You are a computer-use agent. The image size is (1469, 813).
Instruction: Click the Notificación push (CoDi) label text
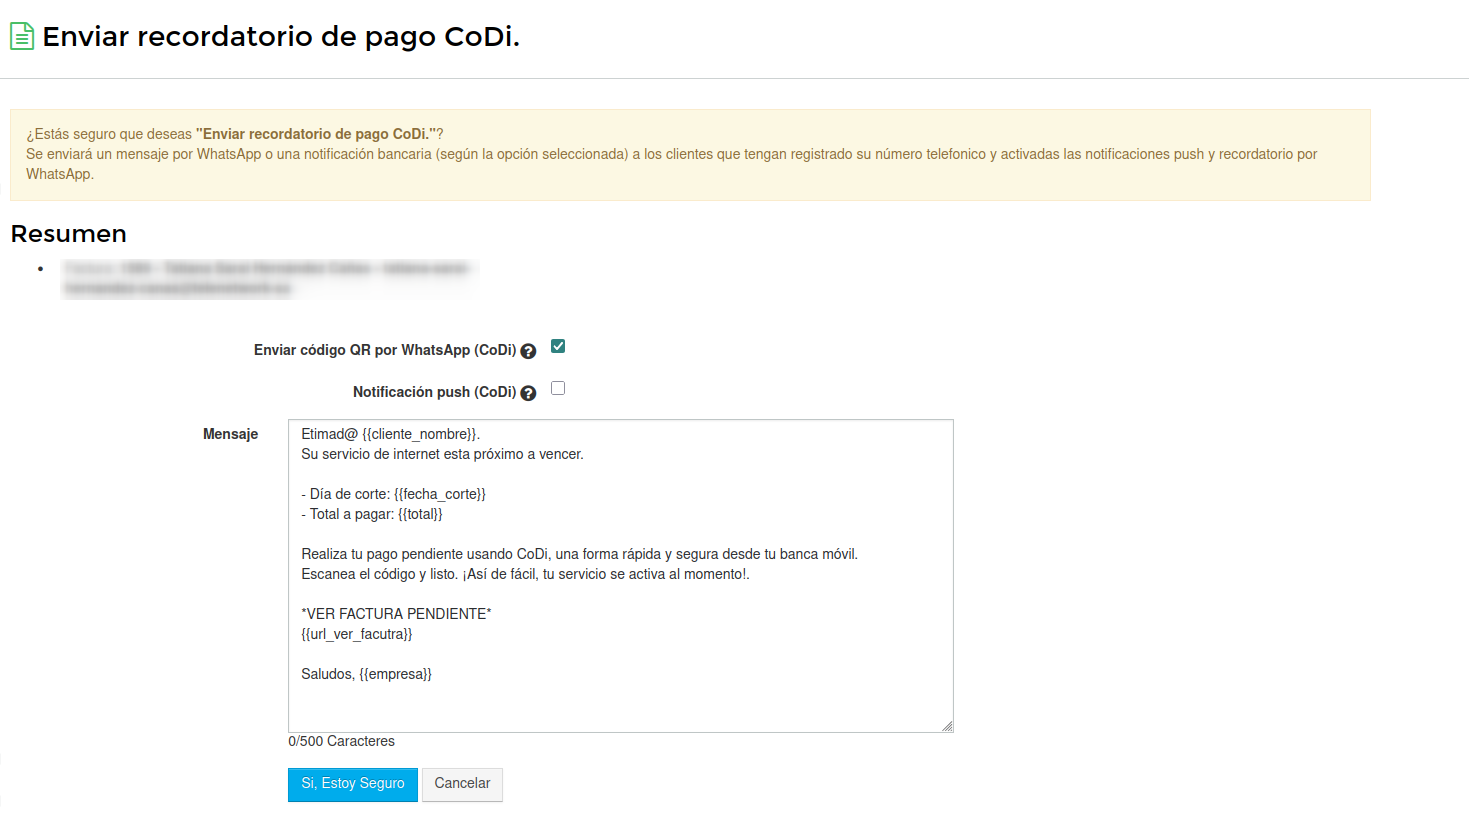(434, 392)
